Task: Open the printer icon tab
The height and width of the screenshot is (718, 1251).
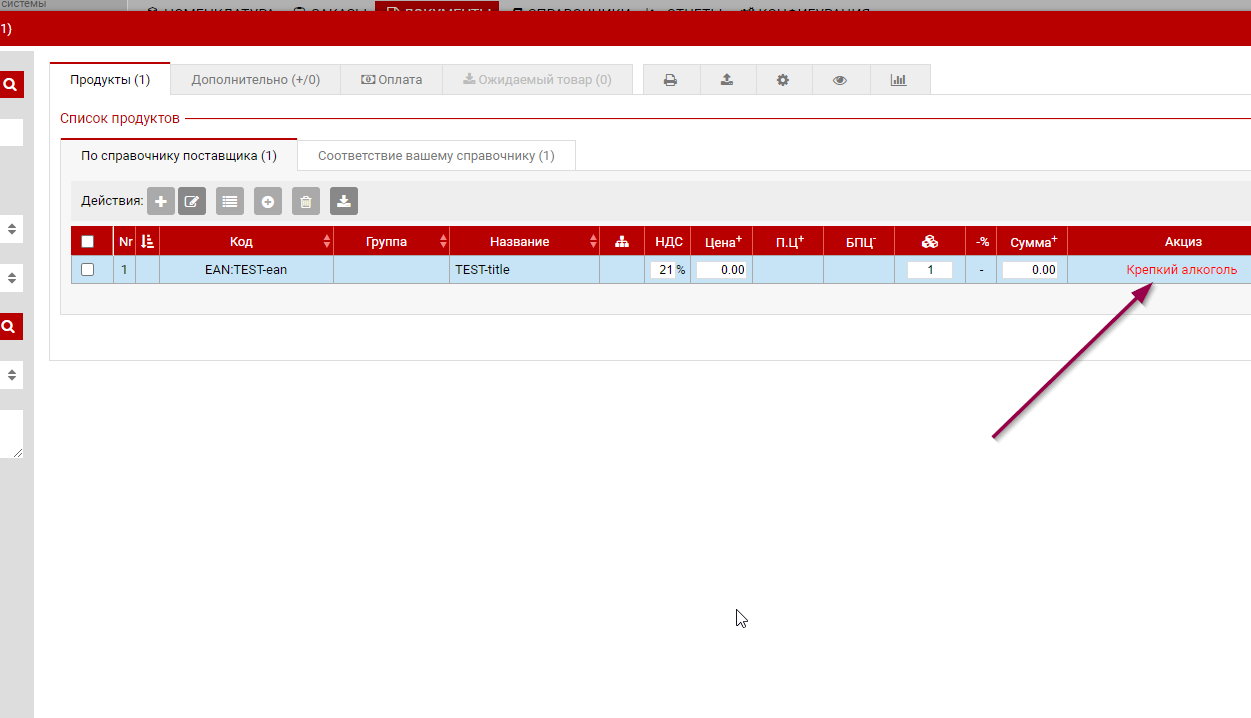Action: pyautogui.click(x=671, y=80)
